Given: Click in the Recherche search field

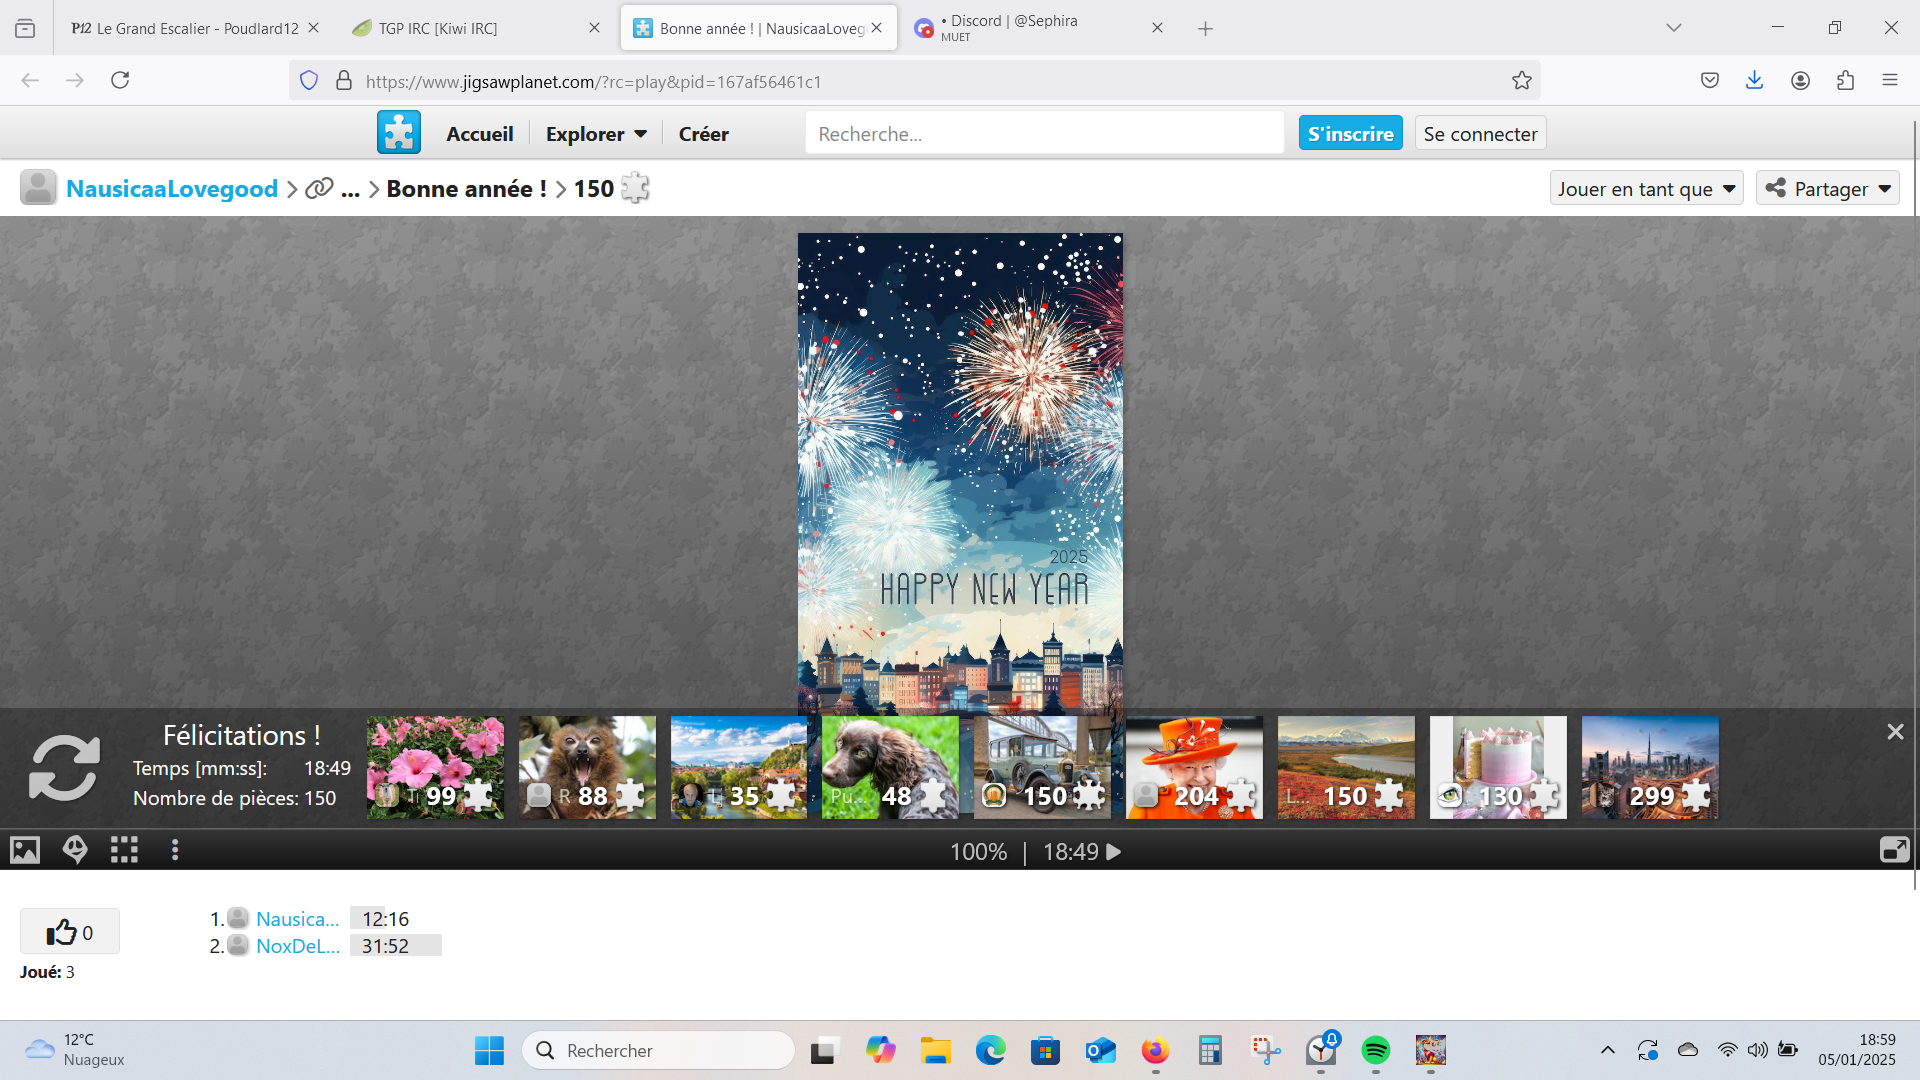Looking at the screenshot, I should pos(1044,134).
